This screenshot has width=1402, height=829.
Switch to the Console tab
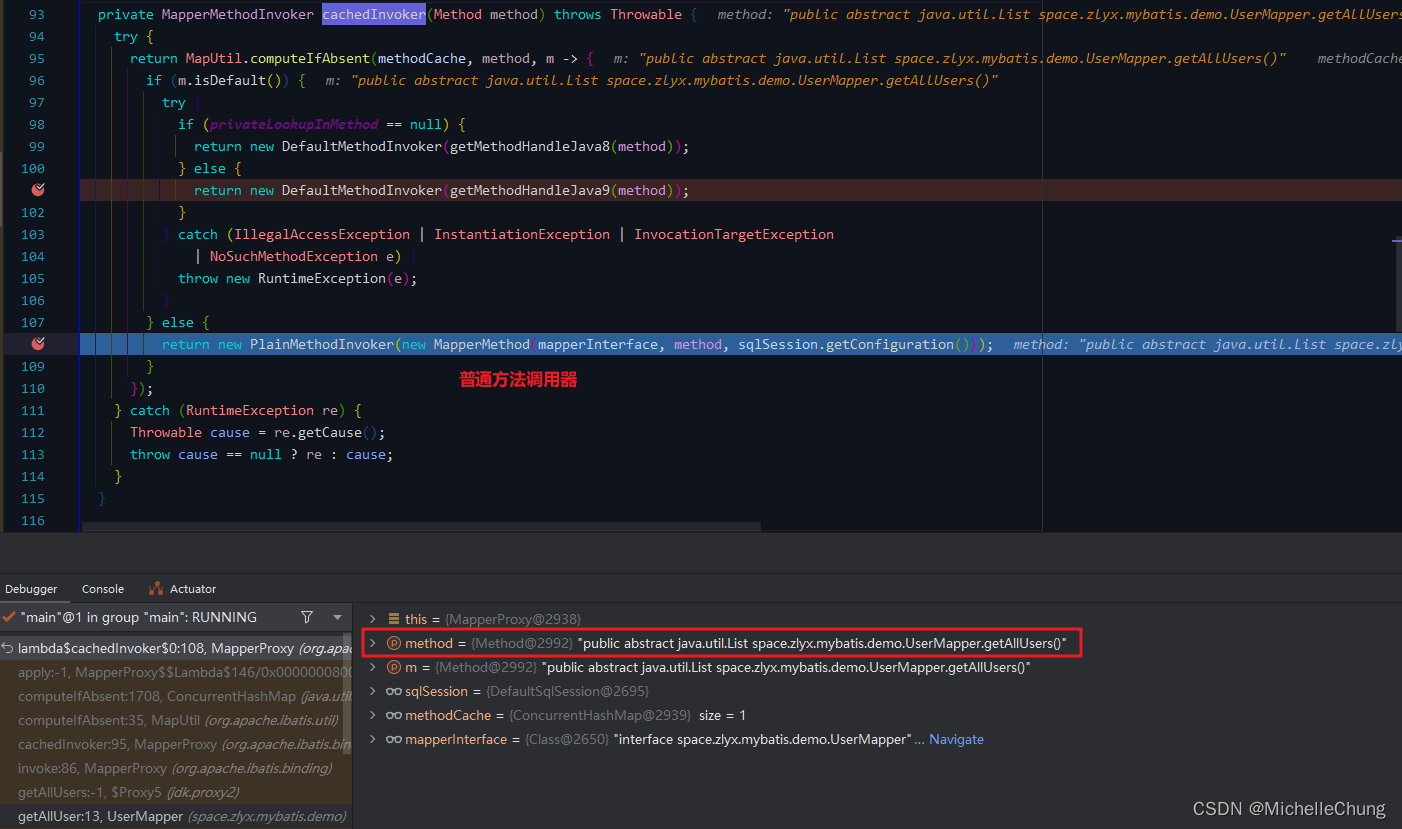coord(103,589)
